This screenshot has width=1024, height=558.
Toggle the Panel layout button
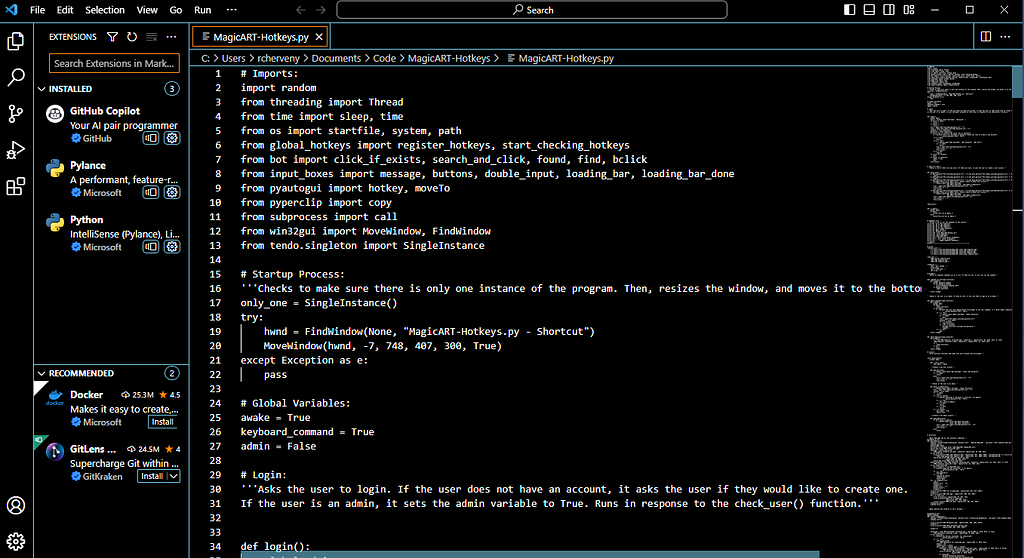point(869,10)
